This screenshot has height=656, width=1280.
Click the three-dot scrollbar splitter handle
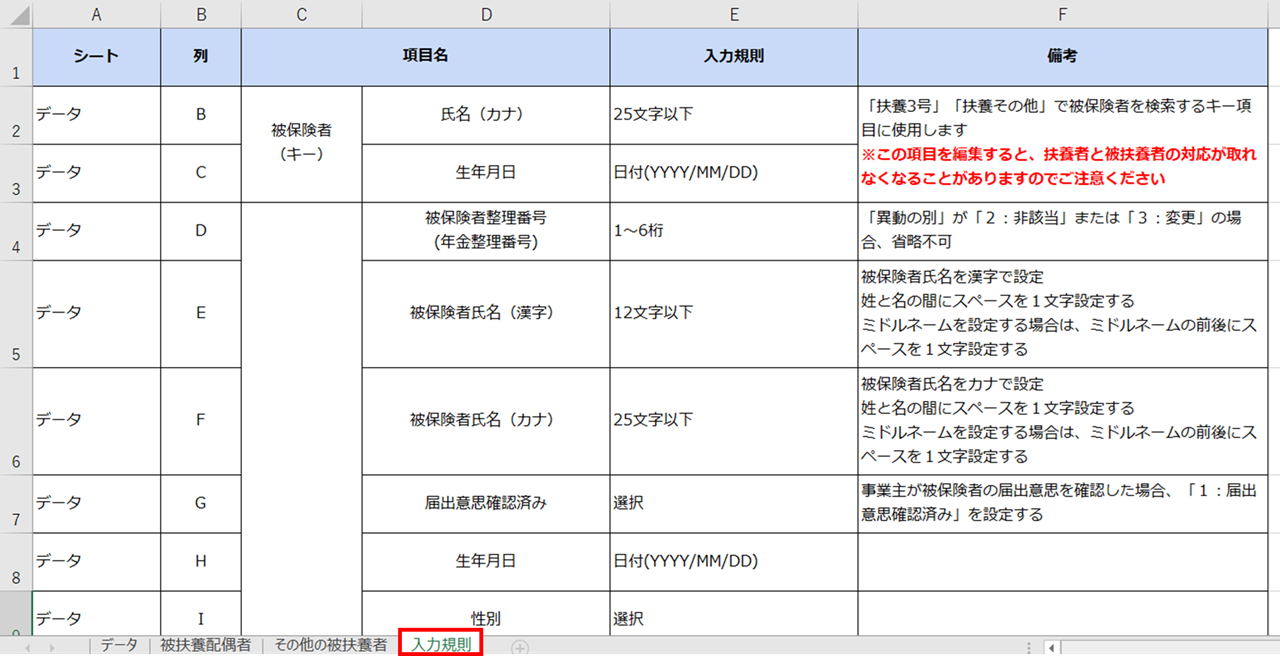coord(1028,647)
